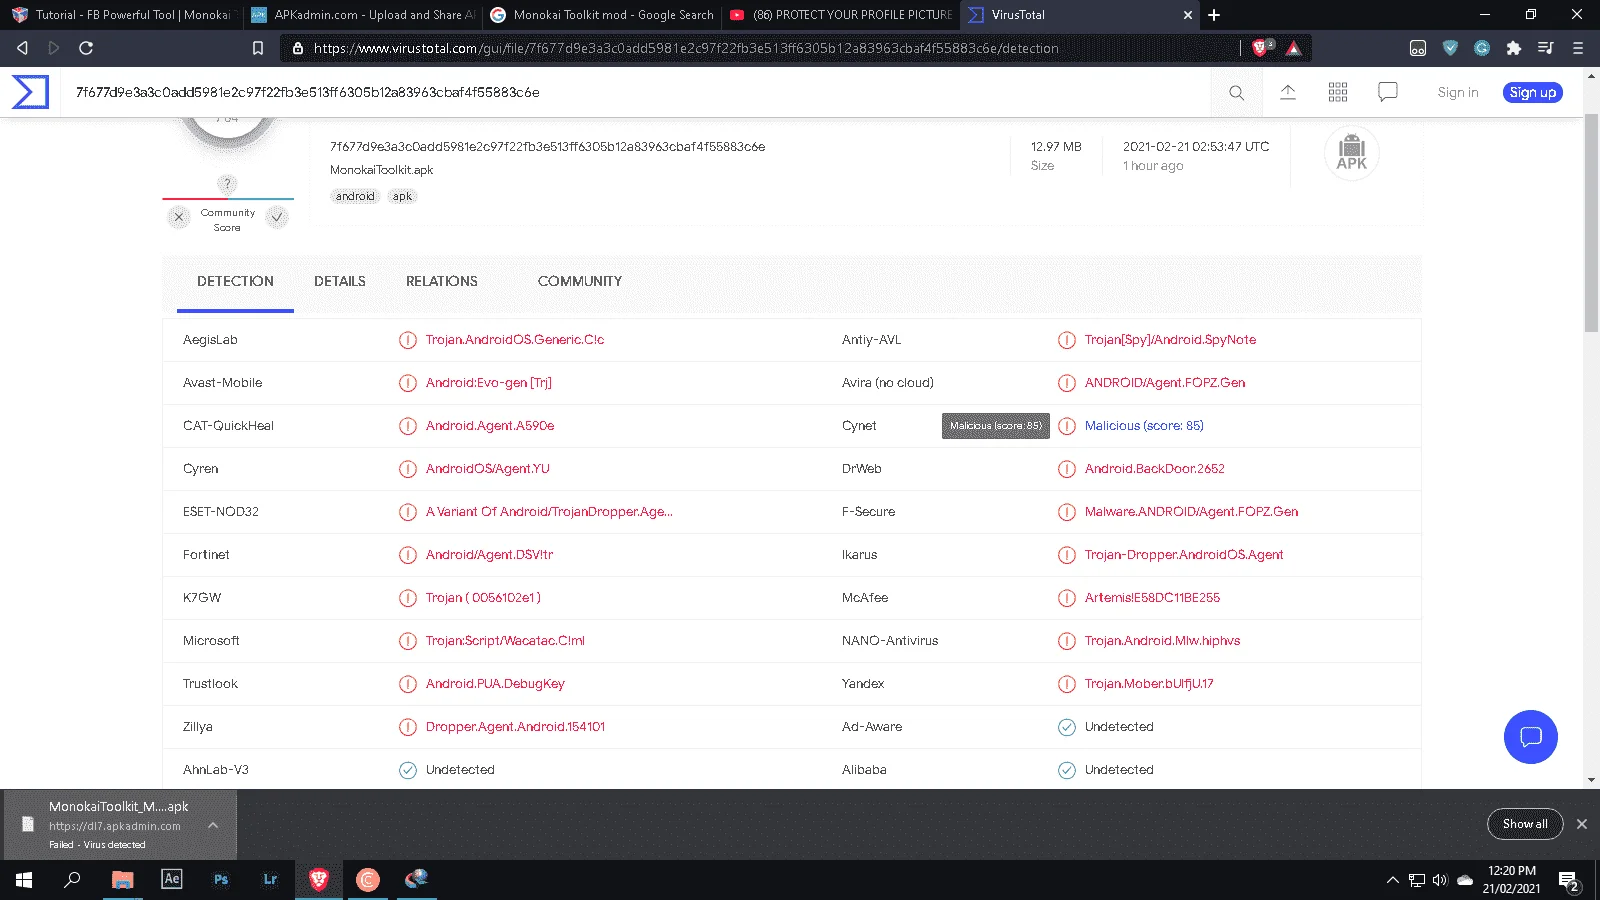Switch to the YouTube PROTECT YOUR PROFILE tab
The image size is (1600, 900).
click(x=841, y=15)
